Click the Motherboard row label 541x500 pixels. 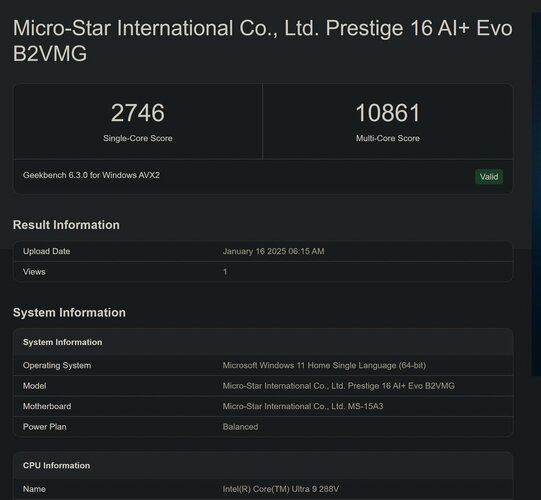tap(47, 406)
